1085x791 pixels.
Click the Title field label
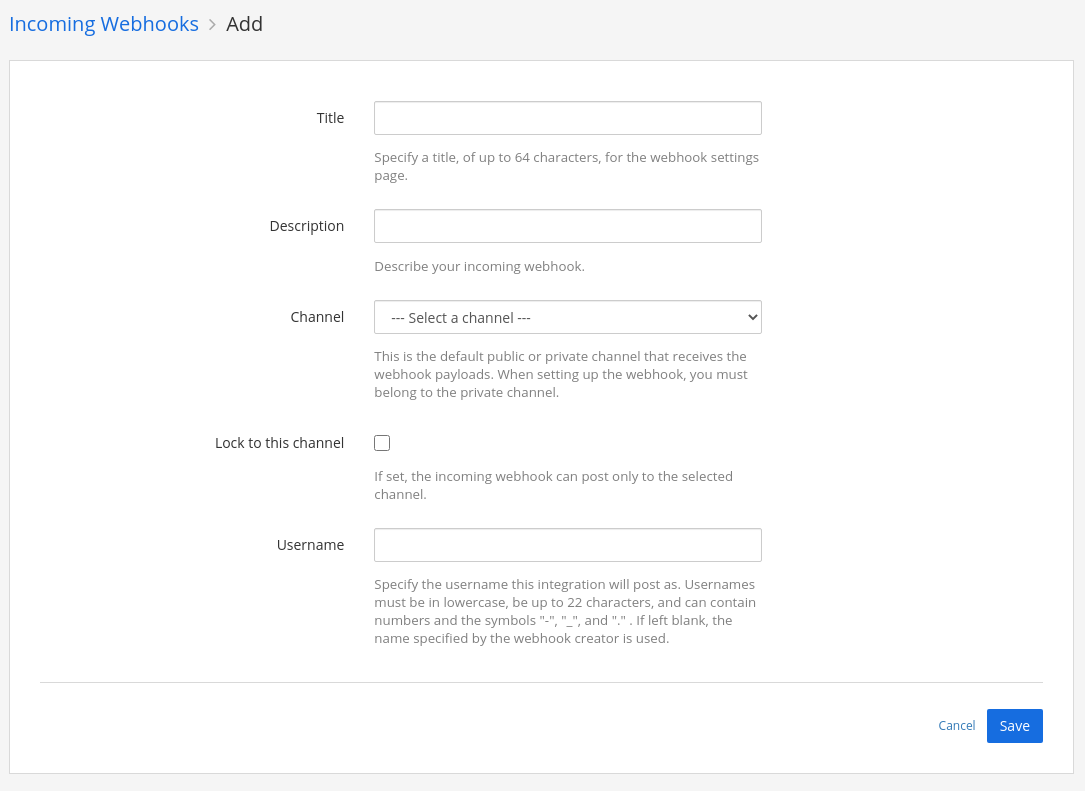point(330,118)
